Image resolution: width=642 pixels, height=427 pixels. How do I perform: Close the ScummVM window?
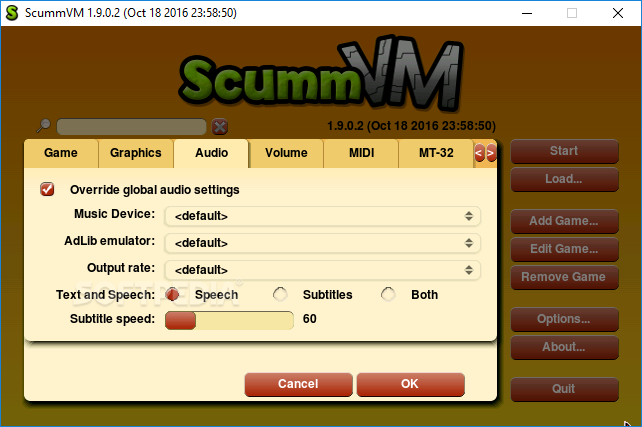617,13
